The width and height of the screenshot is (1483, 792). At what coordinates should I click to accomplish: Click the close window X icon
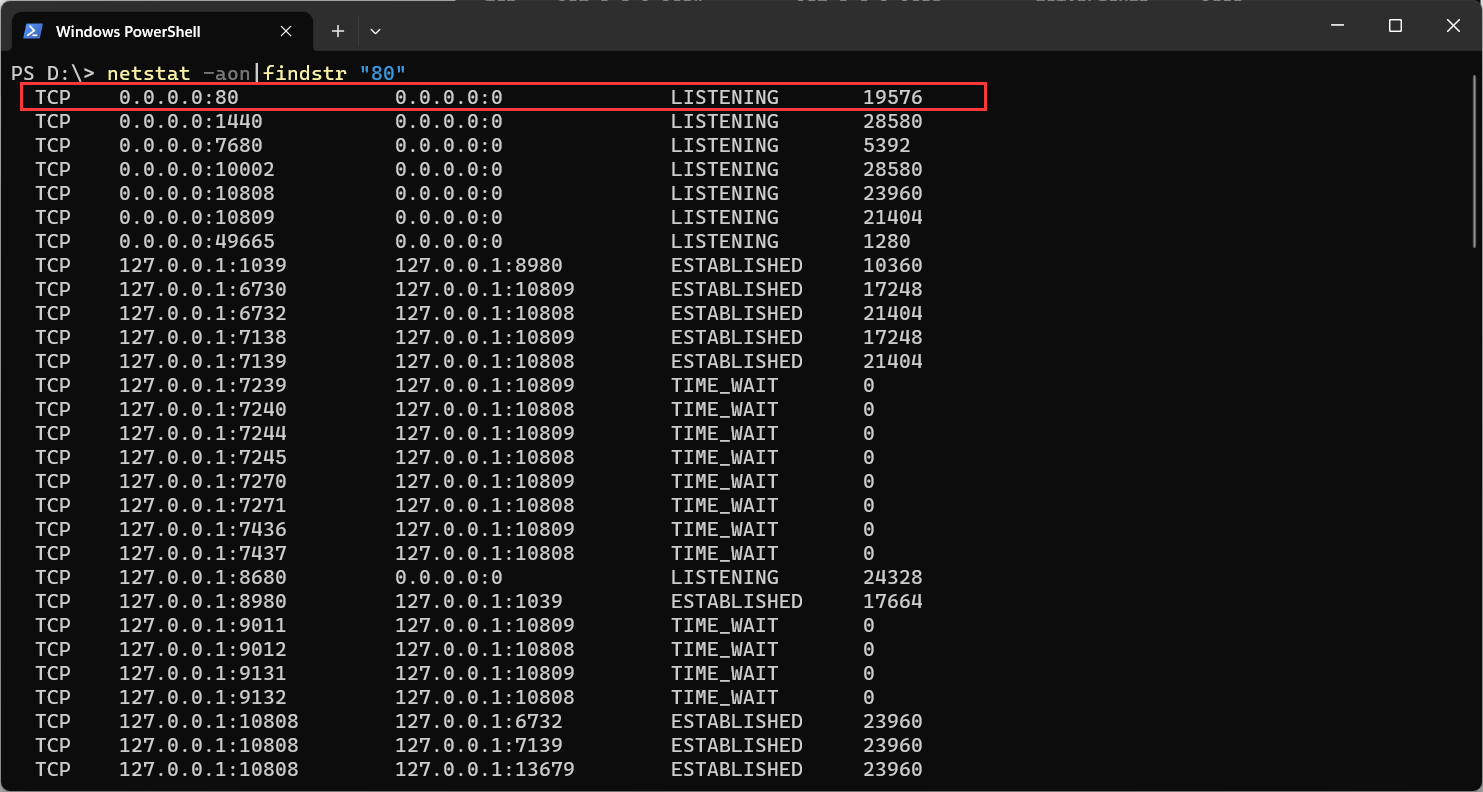[x=1452, y=25]
